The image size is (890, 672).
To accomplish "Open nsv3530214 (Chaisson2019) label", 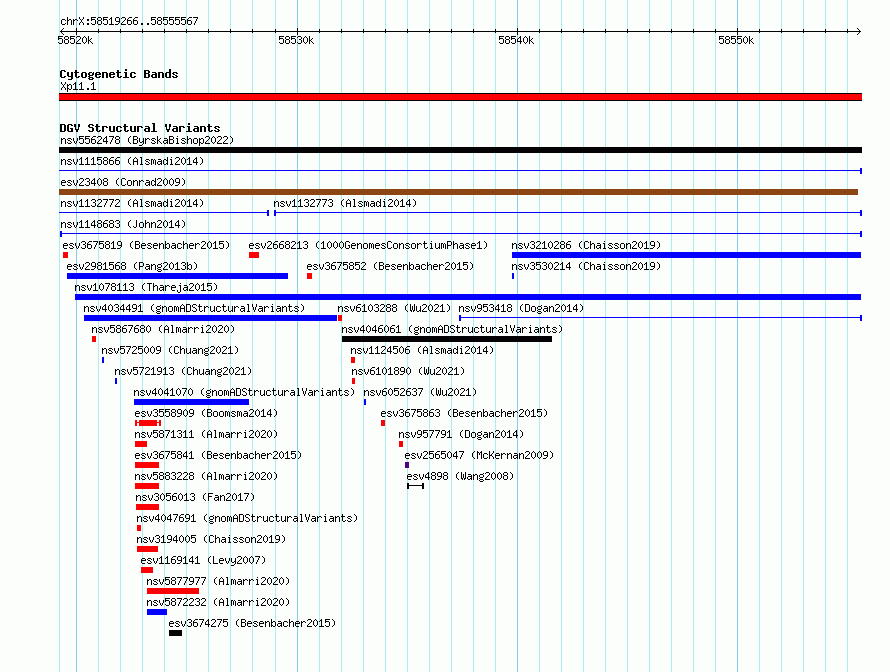I will [x=586, y=266].
